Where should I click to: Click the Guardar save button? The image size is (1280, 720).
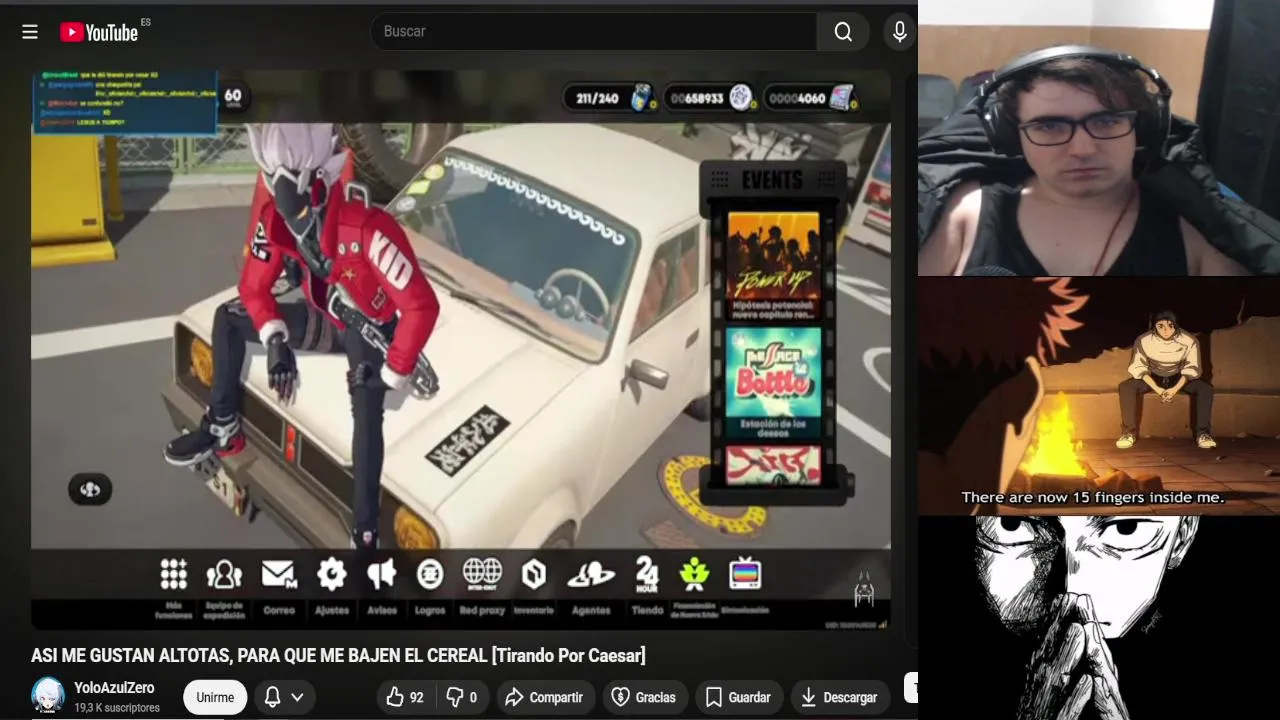[739, 697]
